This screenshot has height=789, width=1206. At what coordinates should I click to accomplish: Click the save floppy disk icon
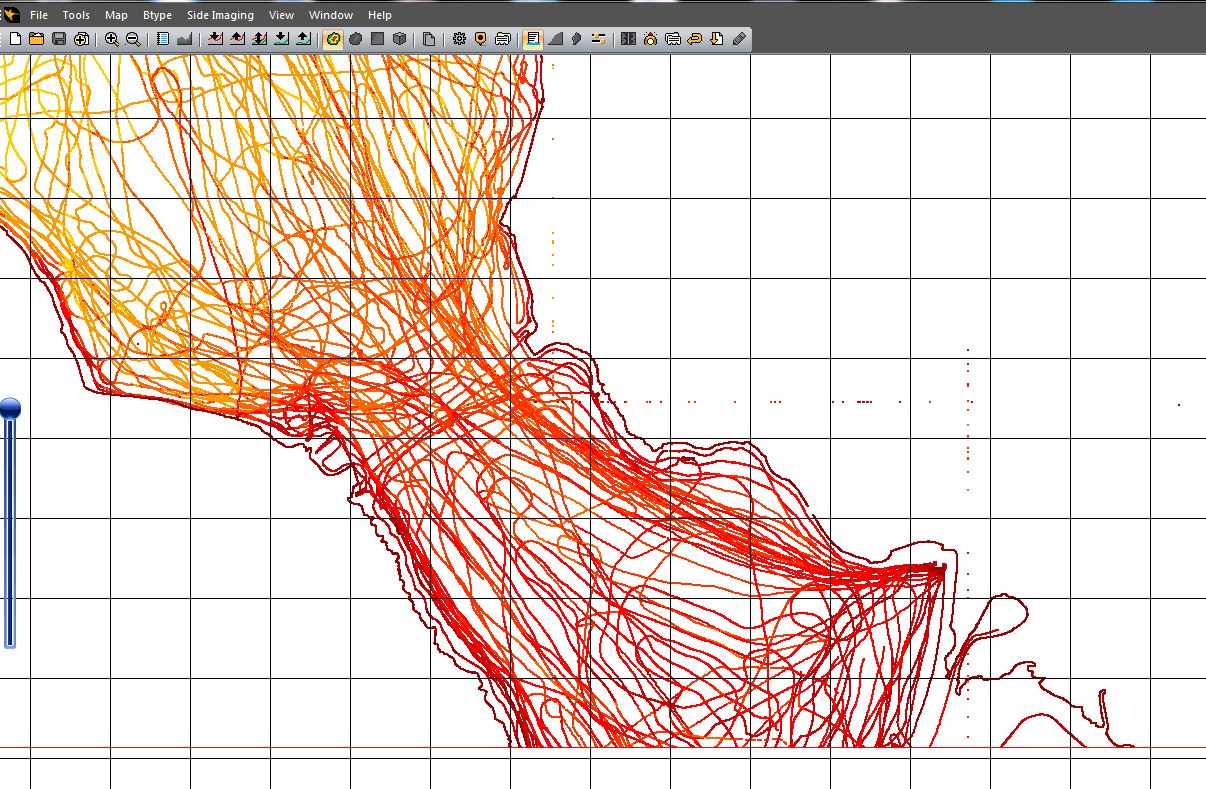click(x=59, y=39)
